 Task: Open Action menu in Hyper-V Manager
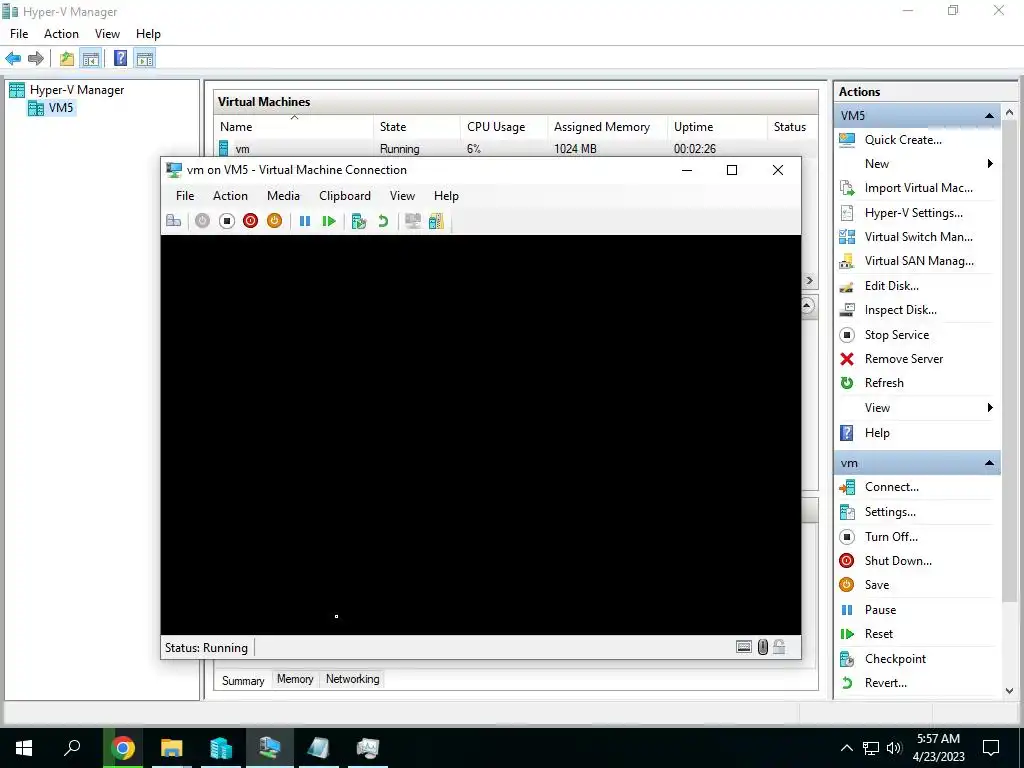(x=61, y=34)
